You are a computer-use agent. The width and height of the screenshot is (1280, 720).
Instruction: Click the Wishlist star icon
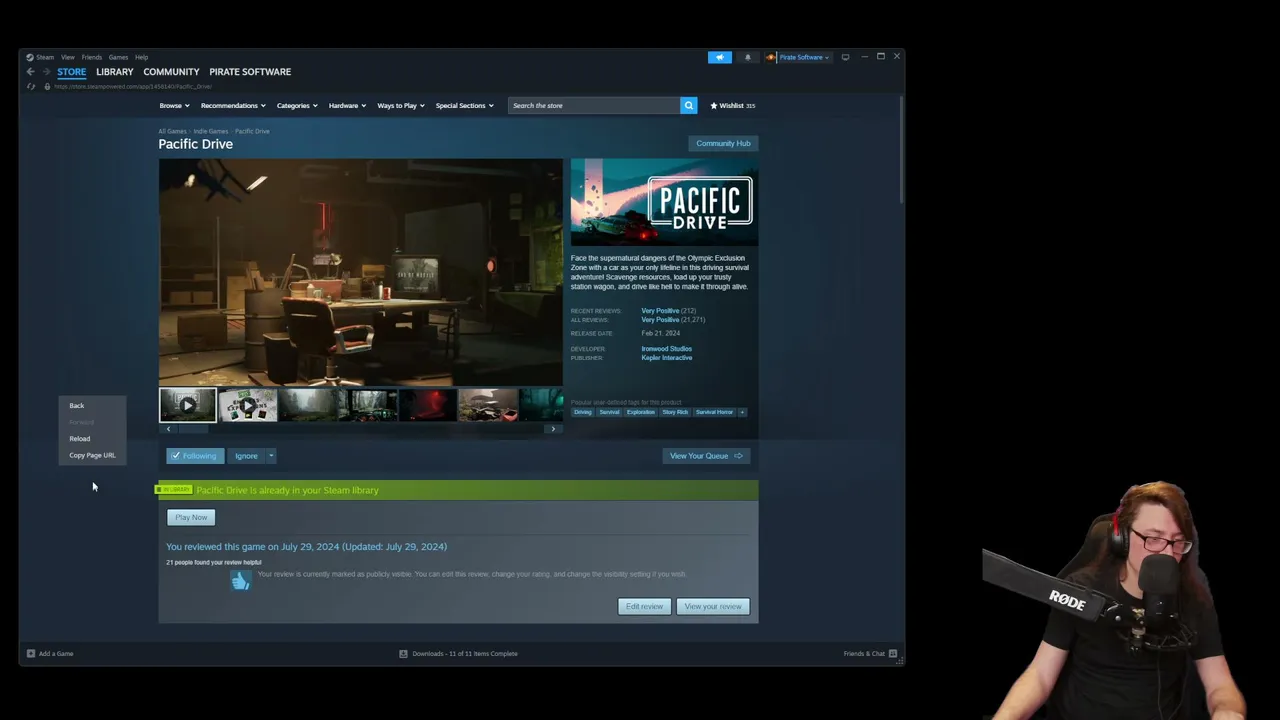[714, 105]
